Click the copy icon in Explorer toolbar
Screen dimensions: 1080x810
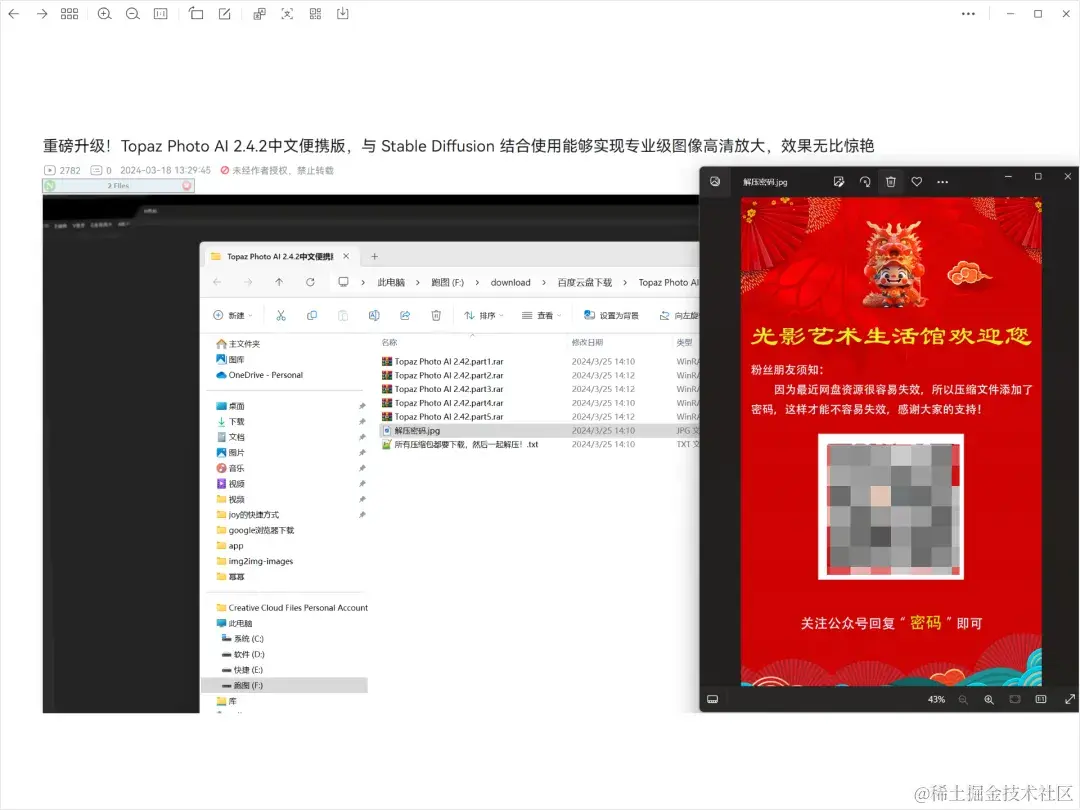point(312,315)
